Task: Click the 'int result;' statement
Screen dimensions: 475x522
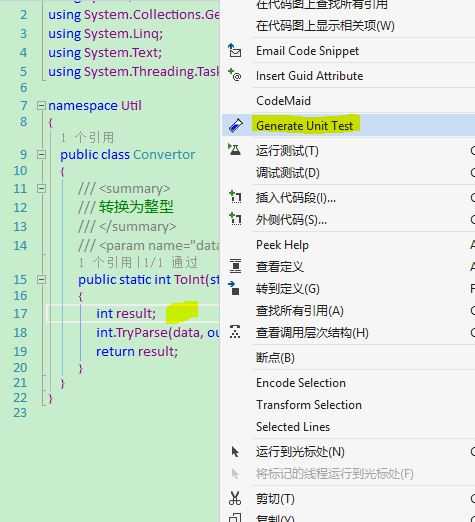Action: click(x=126, y=313)
